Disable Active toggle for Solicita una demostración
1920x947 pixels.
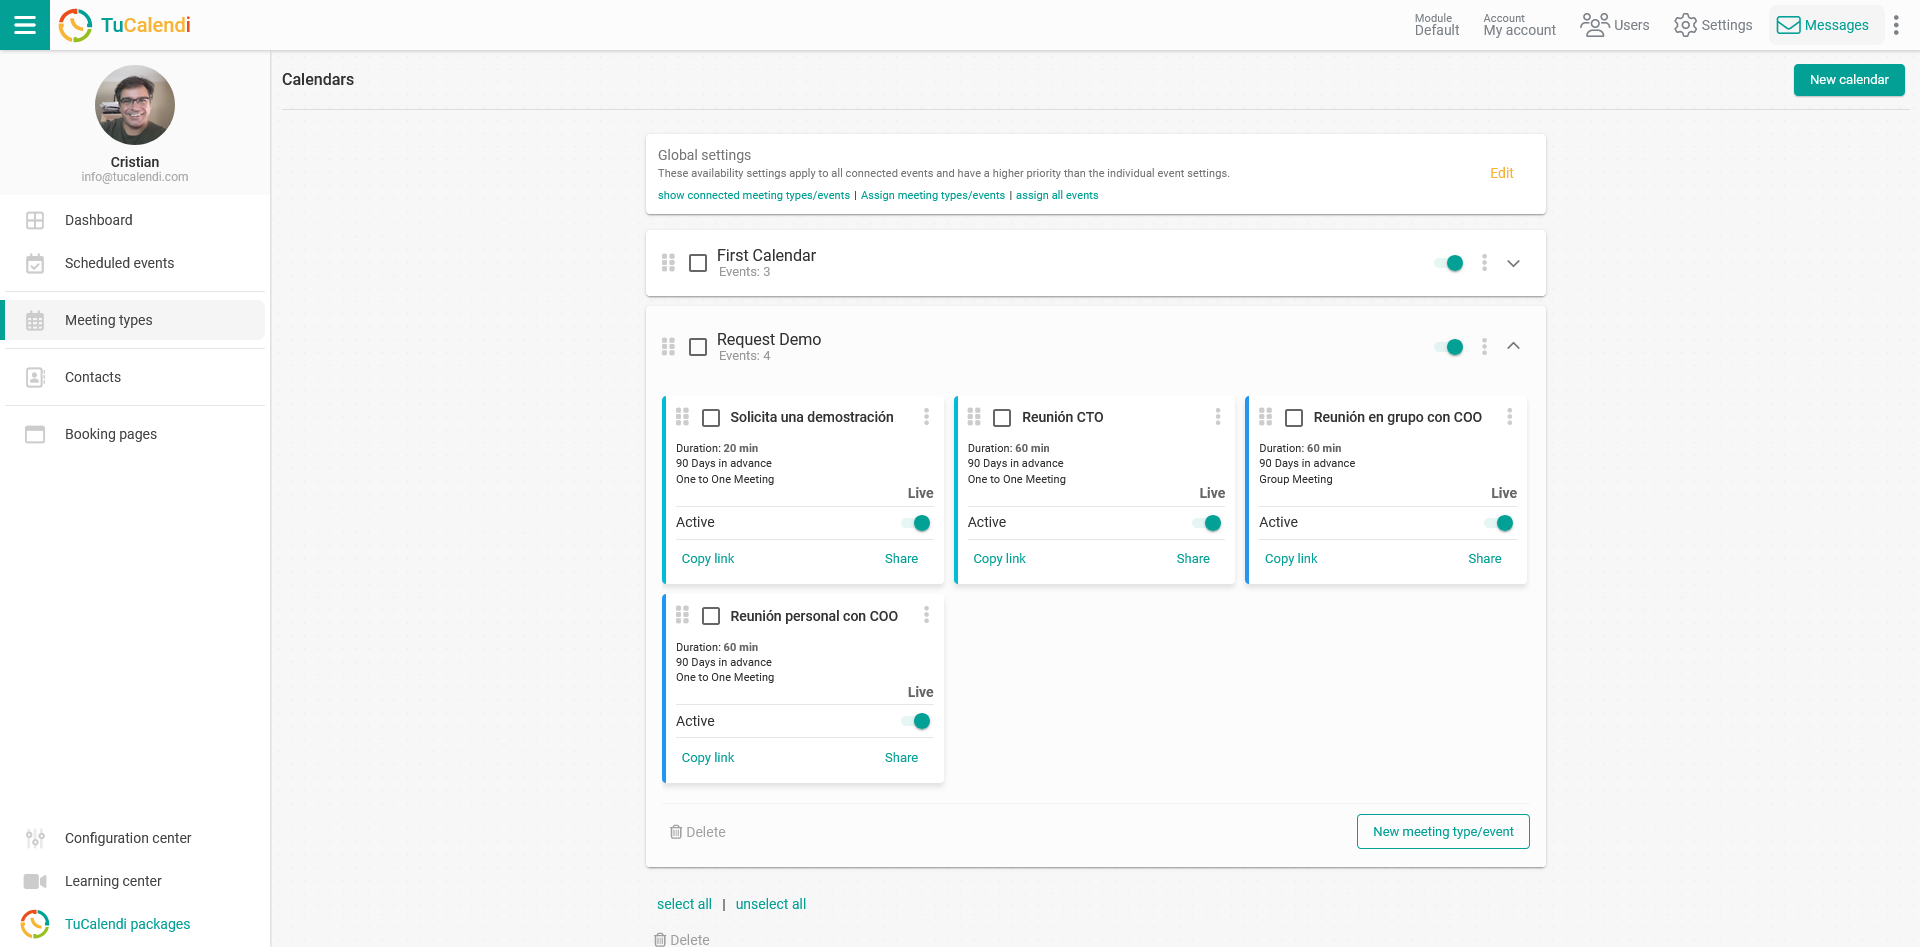[916, 523]
